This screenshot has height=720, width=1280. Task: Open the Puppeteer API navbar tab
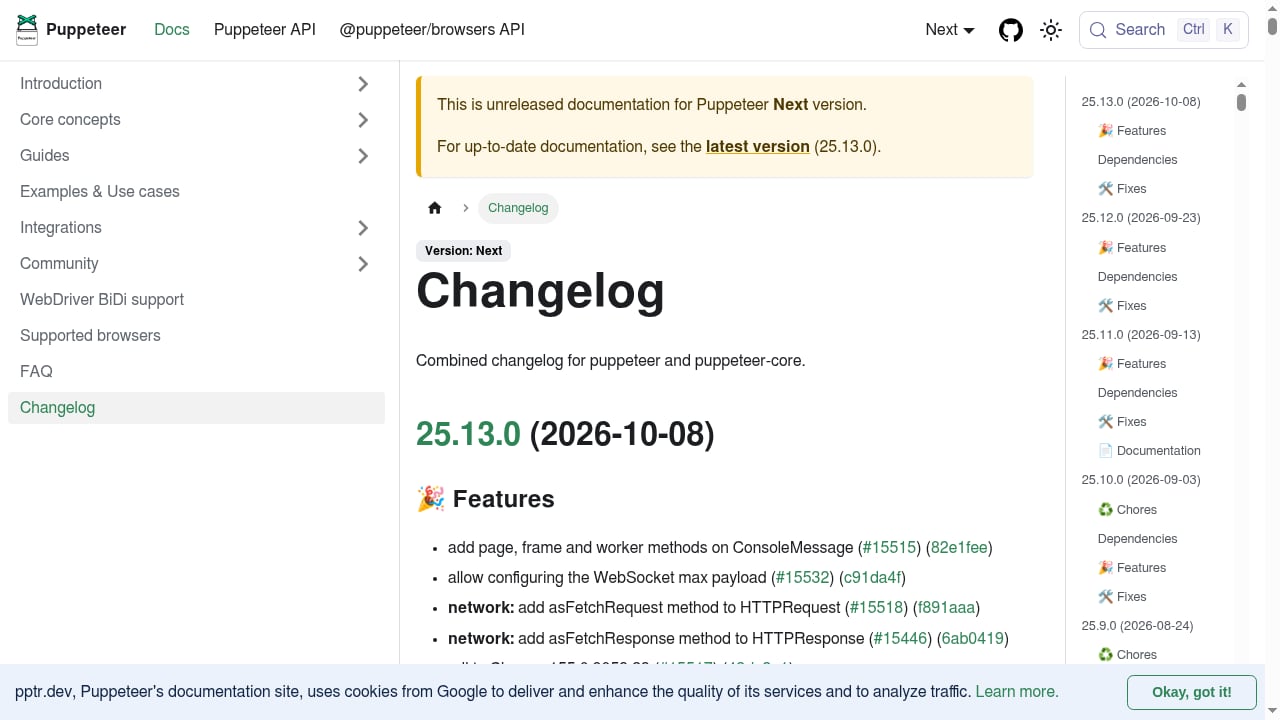(265, 30)
